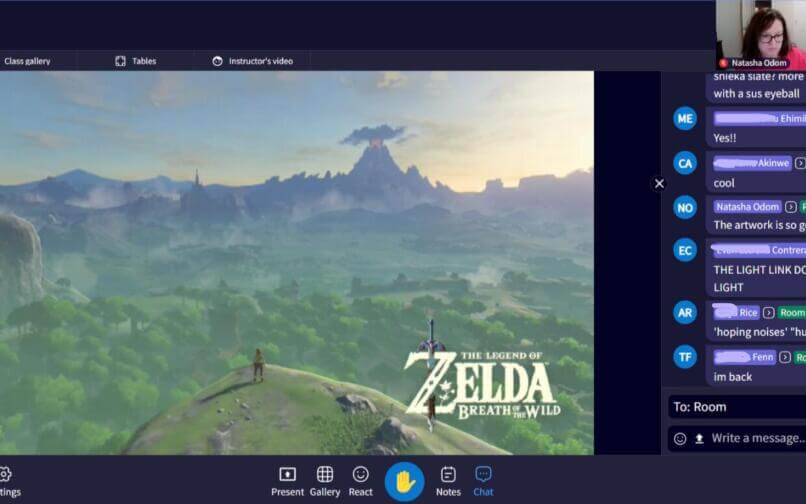Click the 'hoping noises' chat message
The image size is (806, 504).
(x=759, y=332)
